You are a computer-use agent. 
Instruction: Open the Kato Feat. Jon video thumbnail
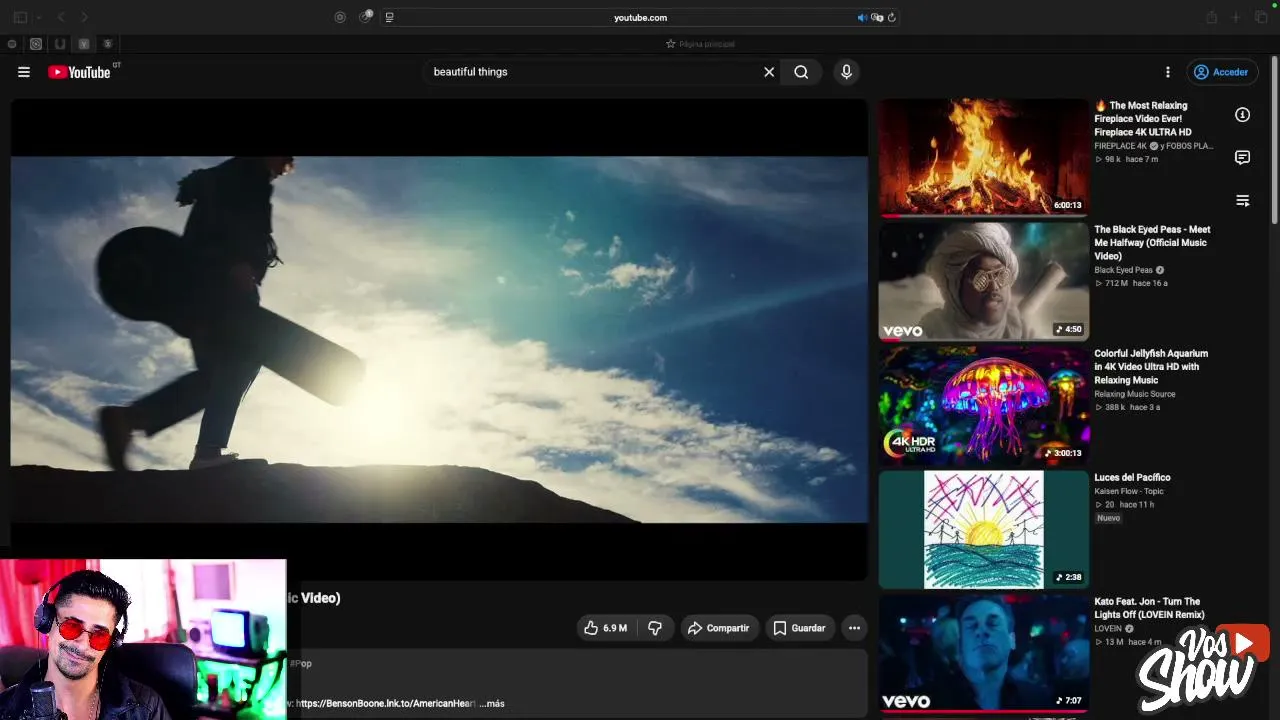pos(983,653)
